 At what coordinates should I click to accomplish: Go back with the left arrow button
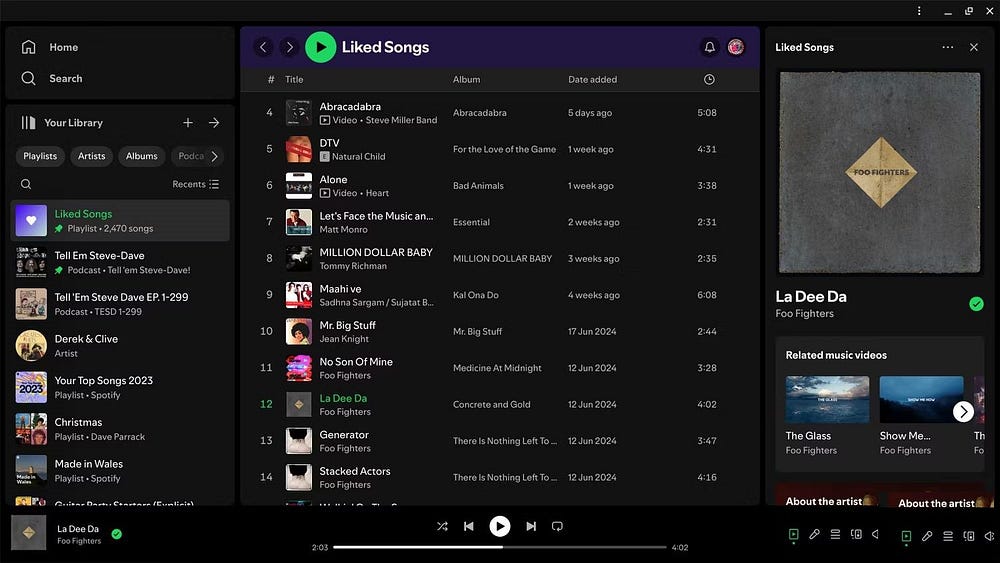tap(263, 47)
